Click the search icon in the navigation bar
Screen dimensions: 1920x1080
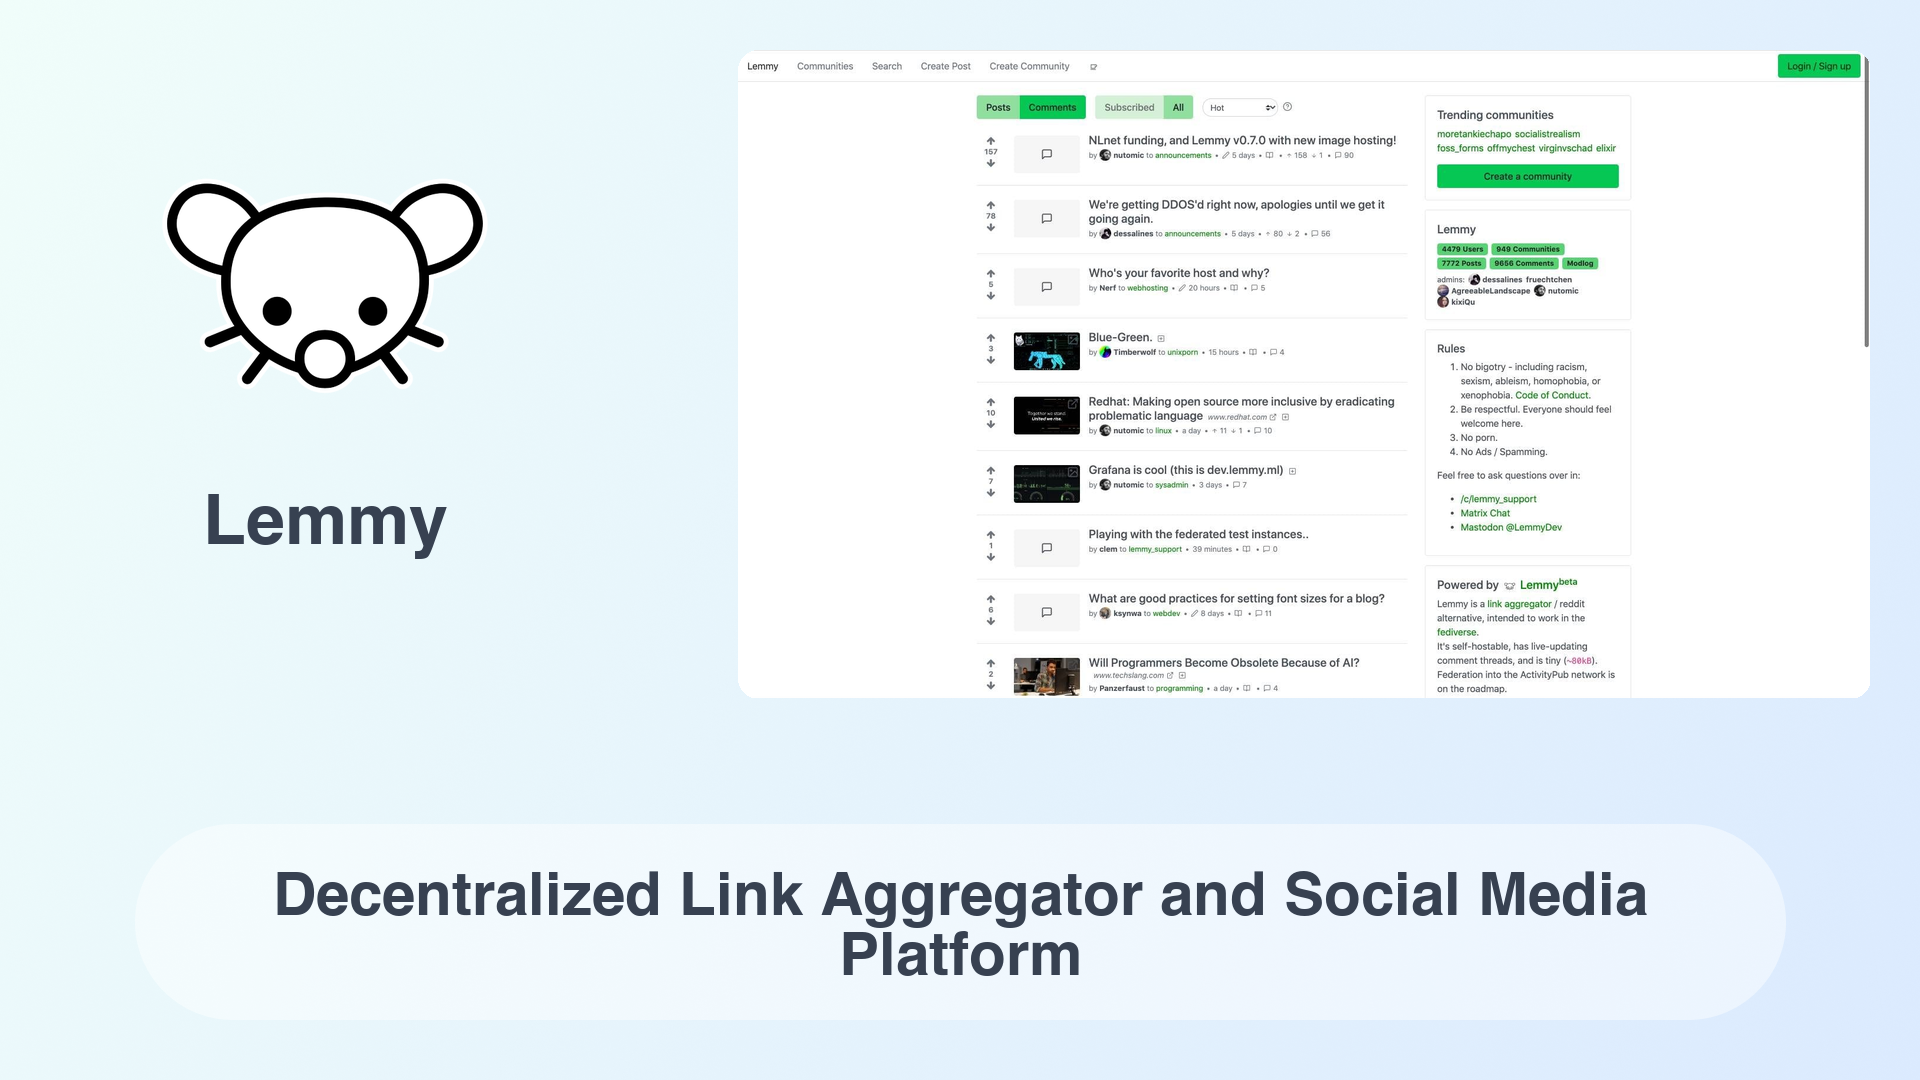(x=887, y=66)
